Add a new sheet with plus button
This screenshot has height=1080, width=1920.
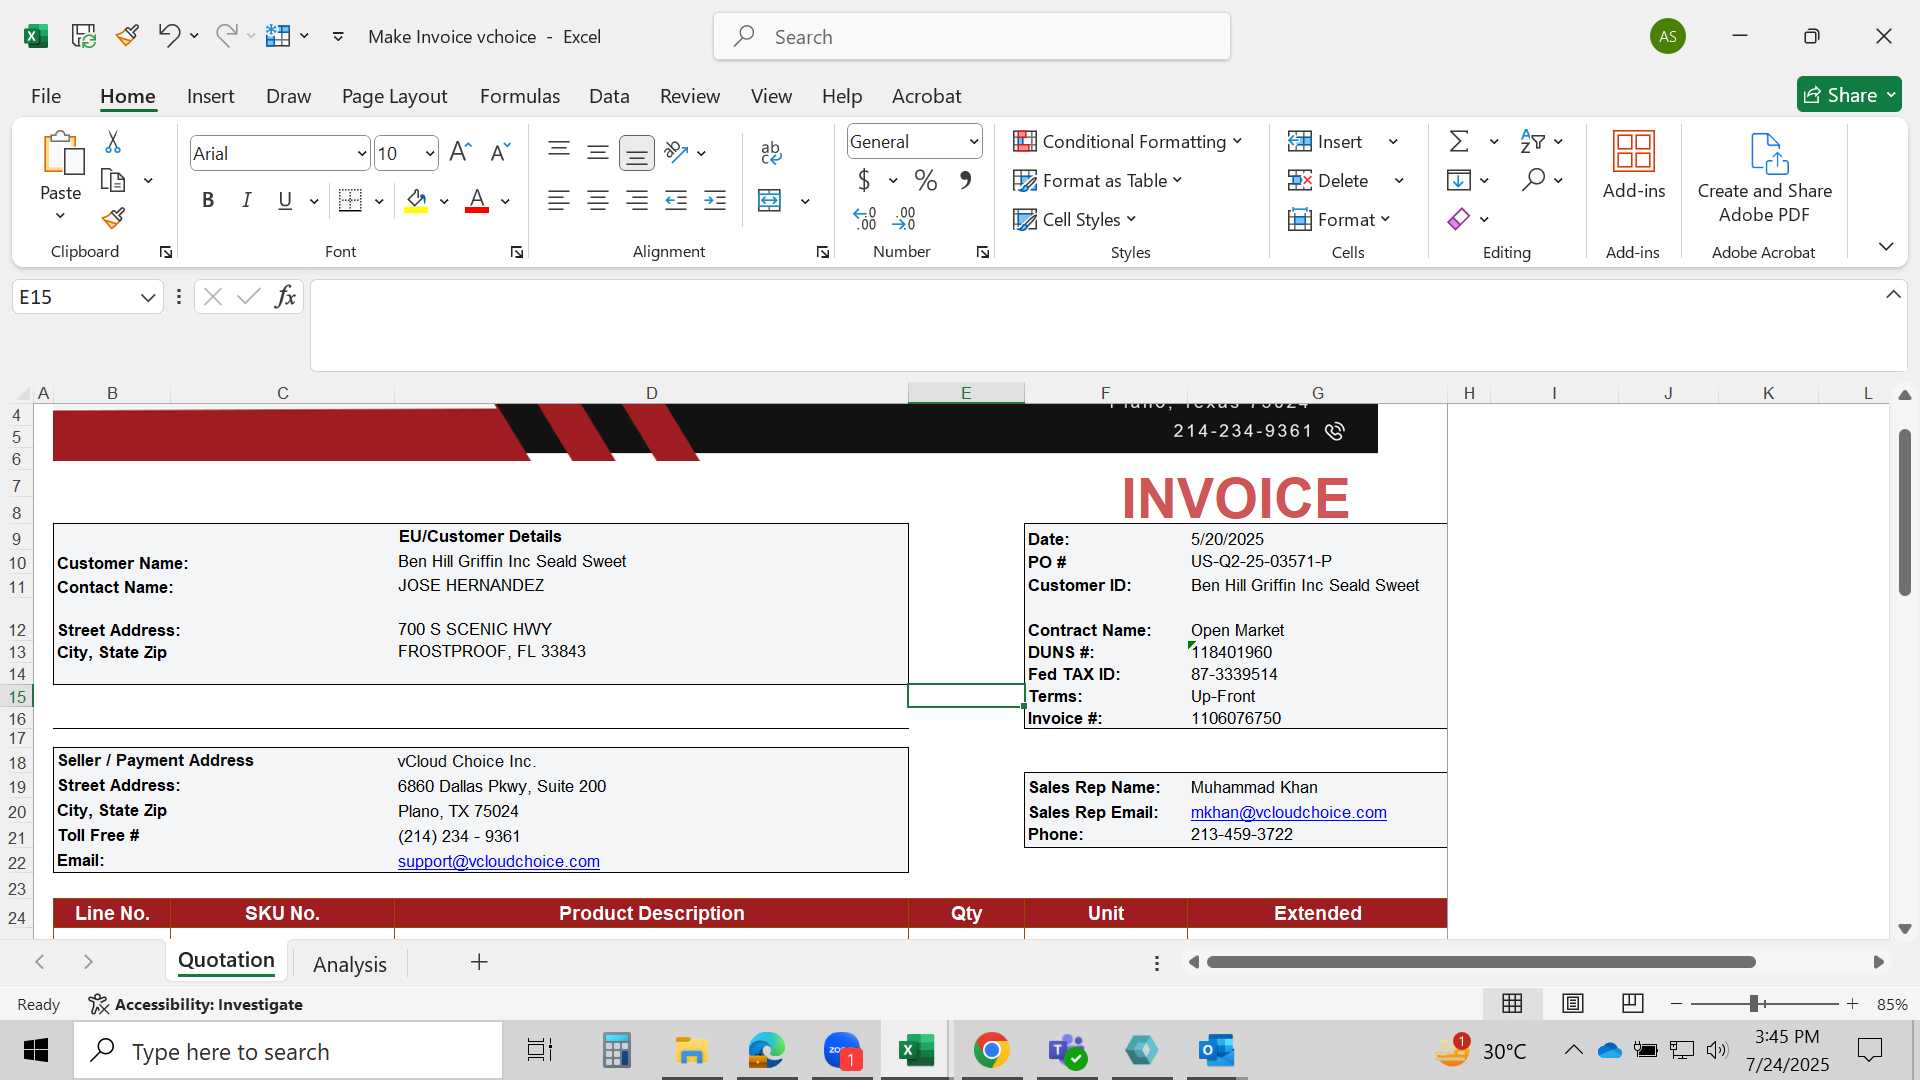(479, 962)
